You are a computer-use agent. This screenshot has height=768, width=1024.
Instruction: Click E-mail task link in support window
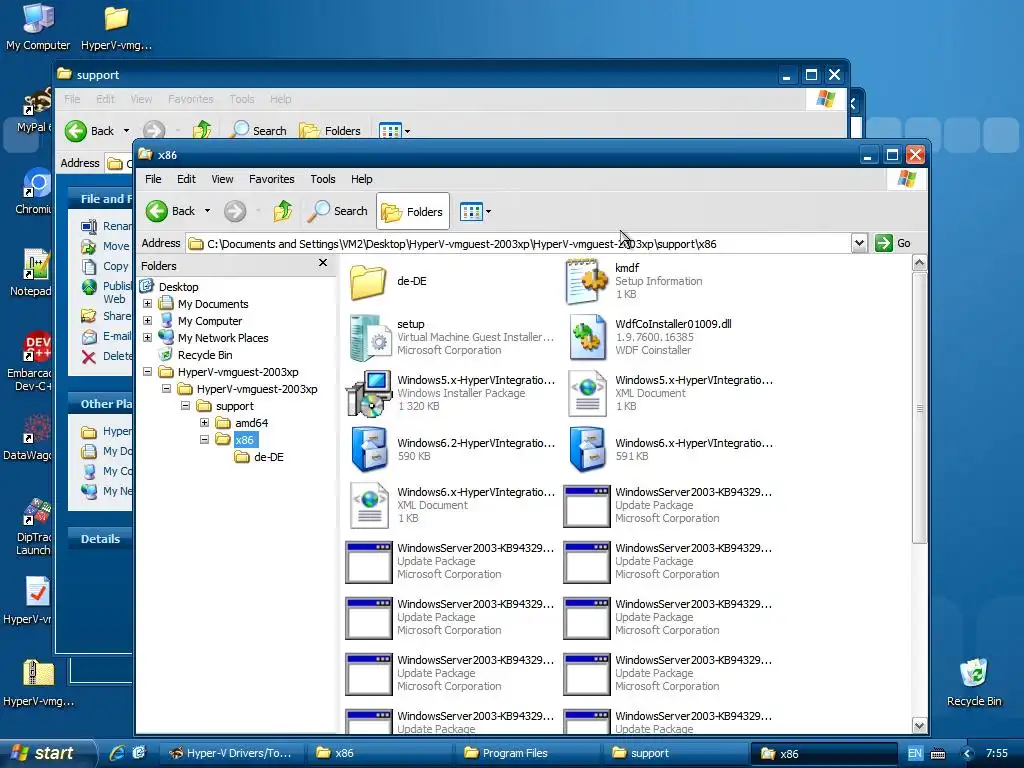(117, 336)
